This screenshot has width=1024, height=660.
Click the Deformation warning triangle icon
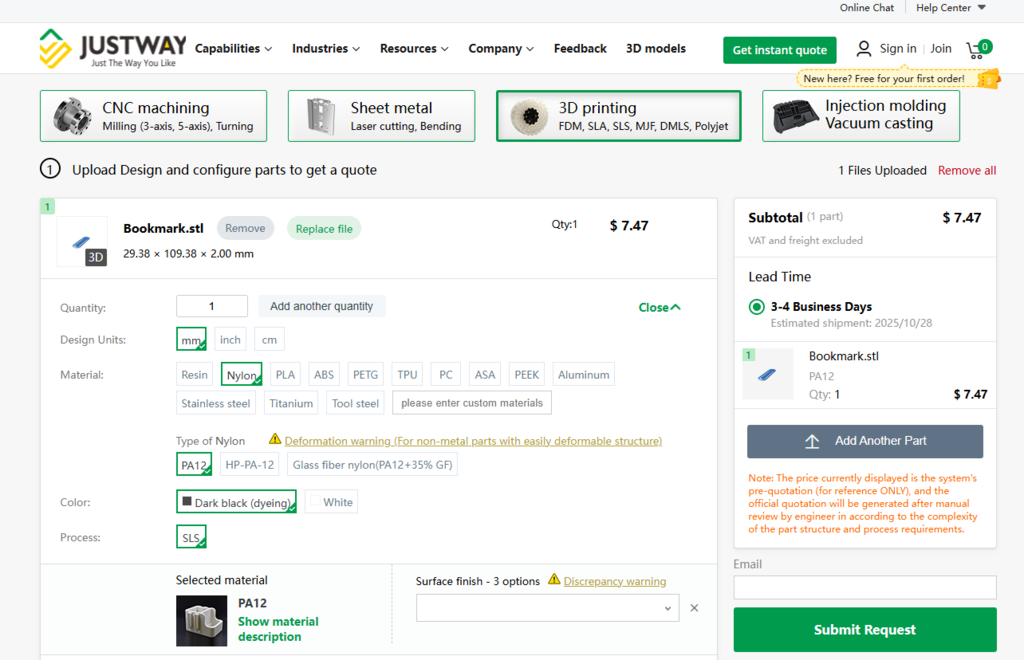[x=275, y=439]
